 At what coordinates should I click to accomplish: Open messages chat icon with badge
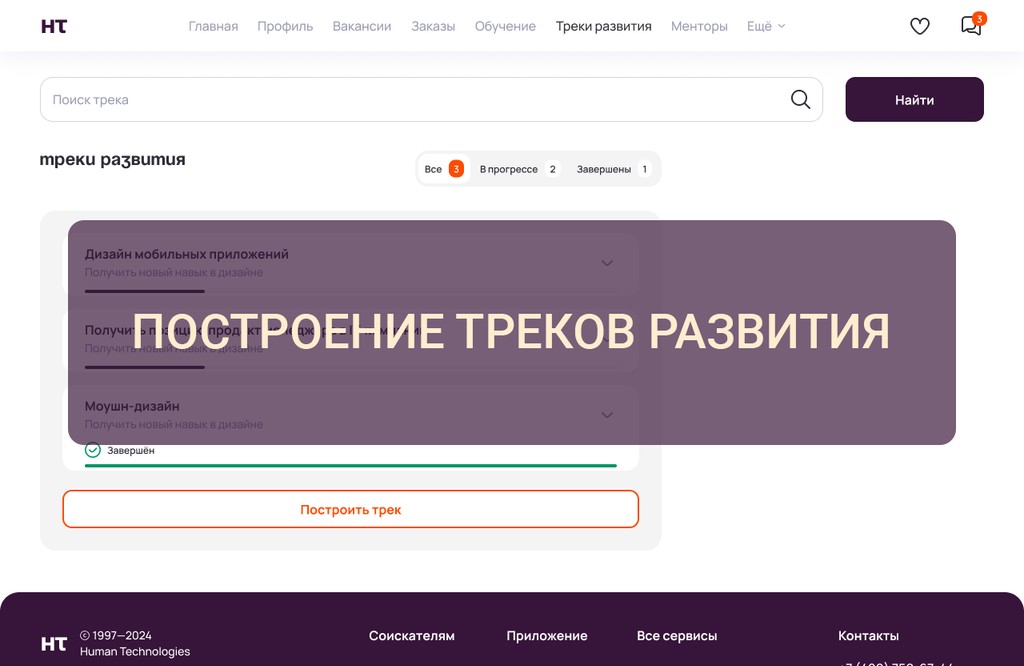(972, 25)
